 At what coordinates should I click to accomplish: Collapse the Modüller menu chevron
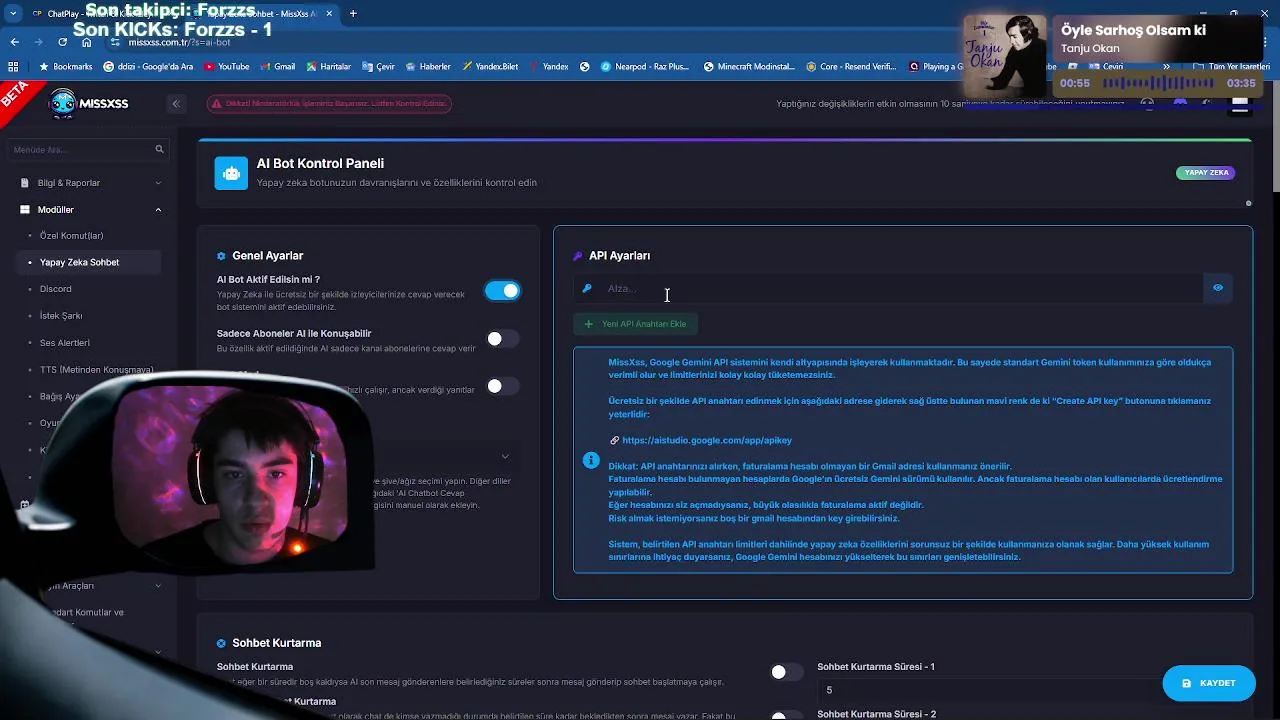[x=158, y=210]
